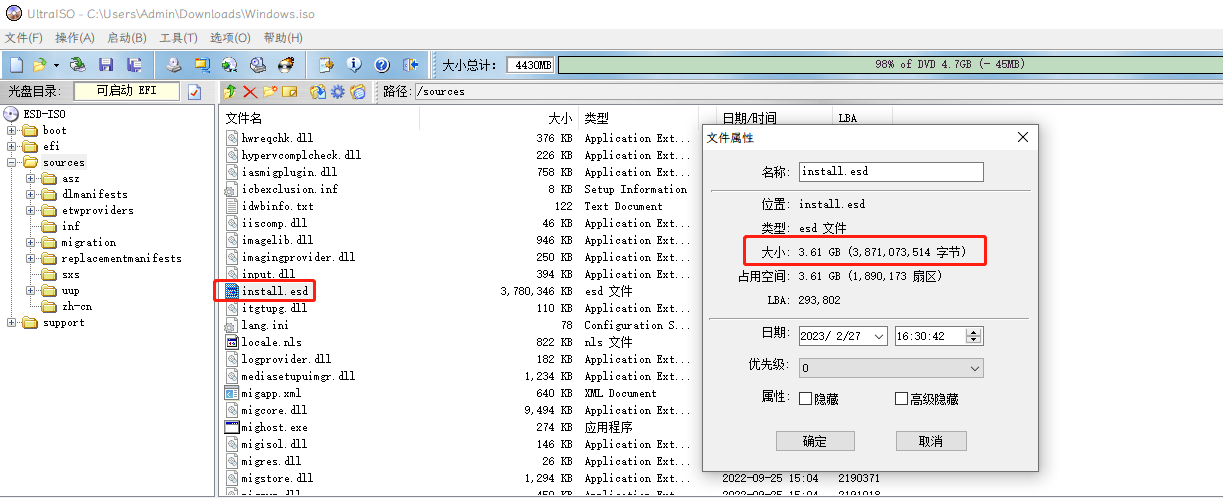The image size is (1223, 498).
Task: Click the install.esd file icon
Action: click(x=232, y=291)
